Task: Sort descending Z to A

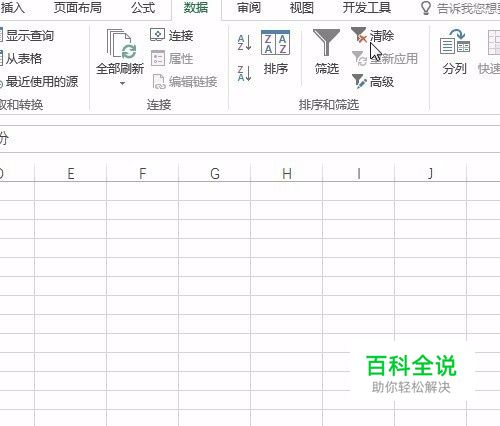Action: [x=244, y=73]
